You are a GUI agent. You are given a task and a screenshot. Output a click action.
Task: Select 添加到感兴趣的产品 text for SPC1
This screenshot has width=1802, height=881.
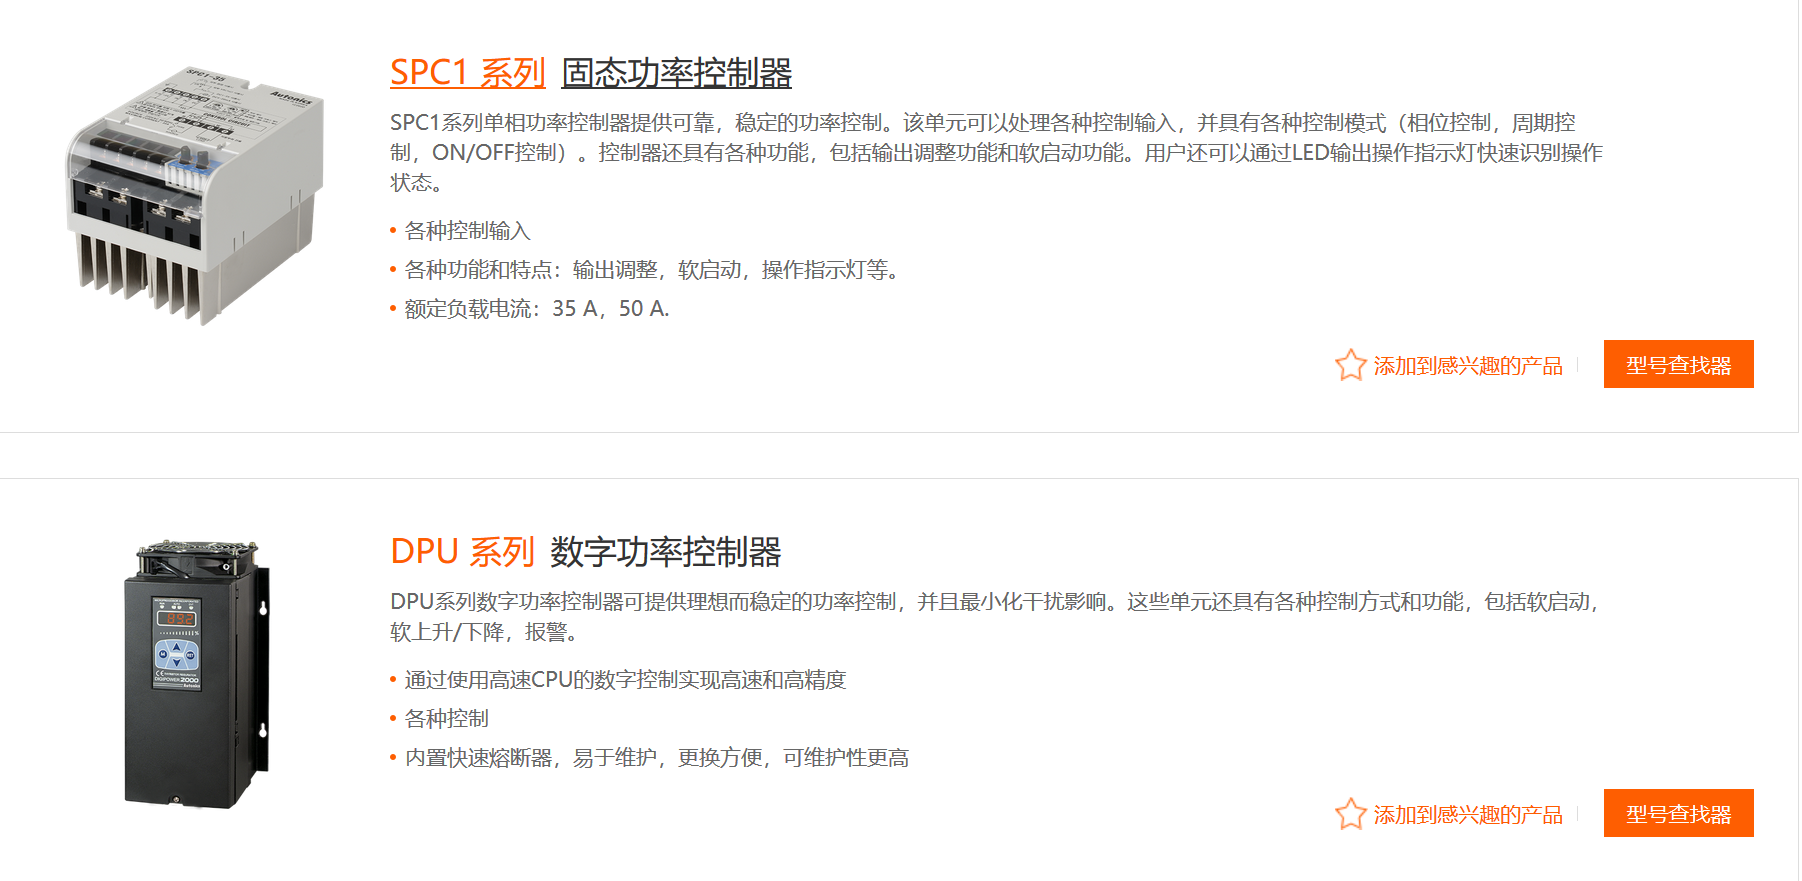(x=1467, y=366)
